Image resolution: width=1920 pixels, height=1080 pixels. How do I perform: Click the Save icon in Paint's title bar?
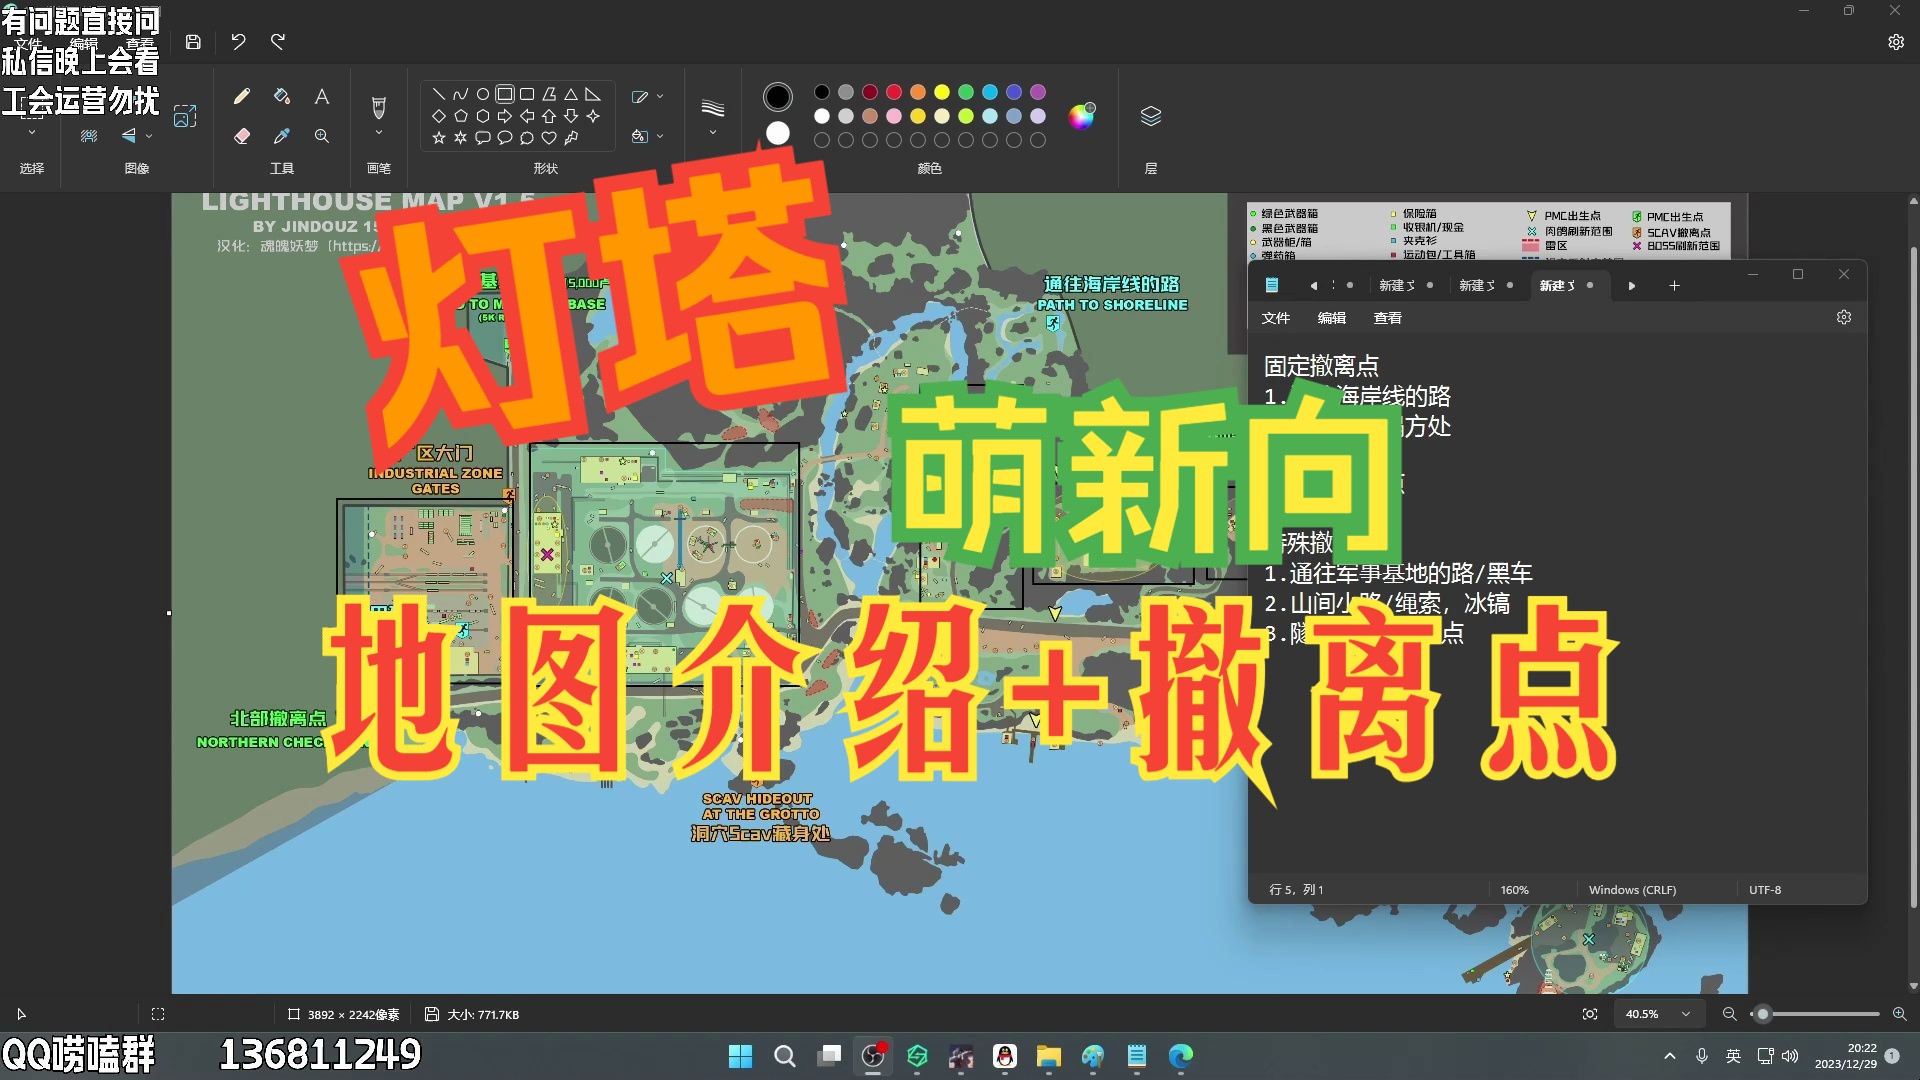point(193,42)
